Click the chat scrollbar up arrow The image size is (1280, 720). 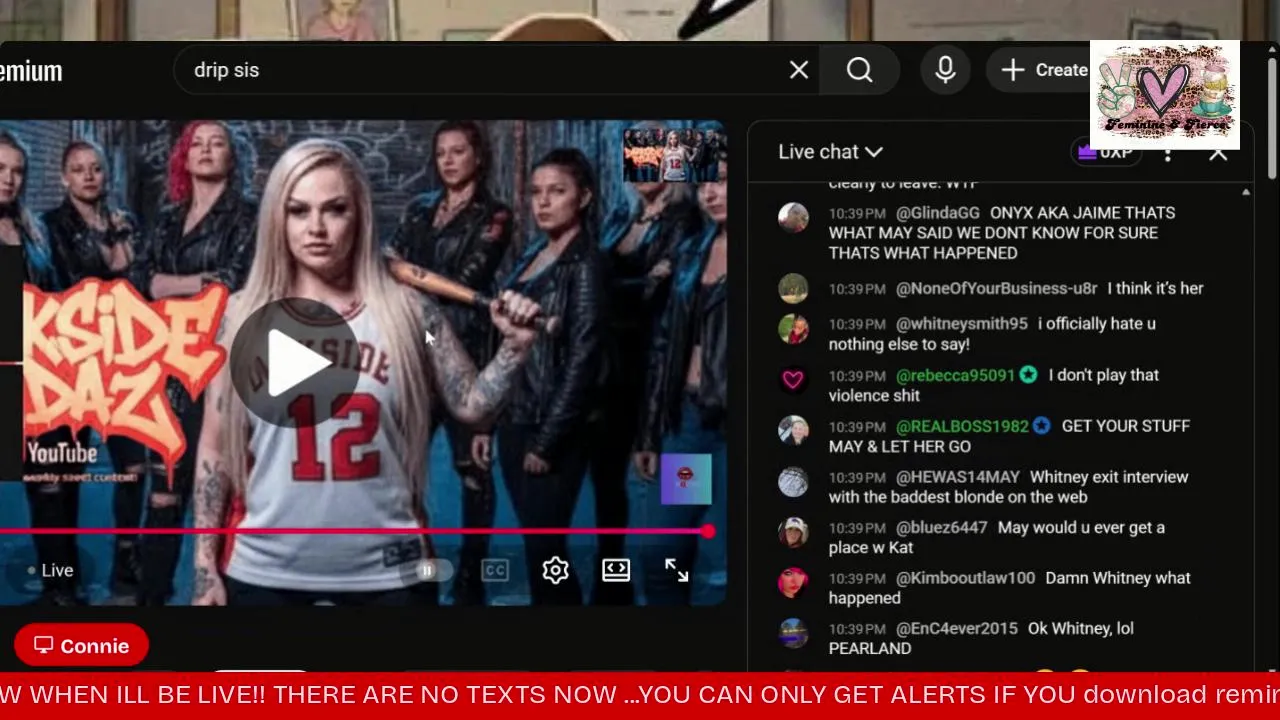pos(1246,192)
